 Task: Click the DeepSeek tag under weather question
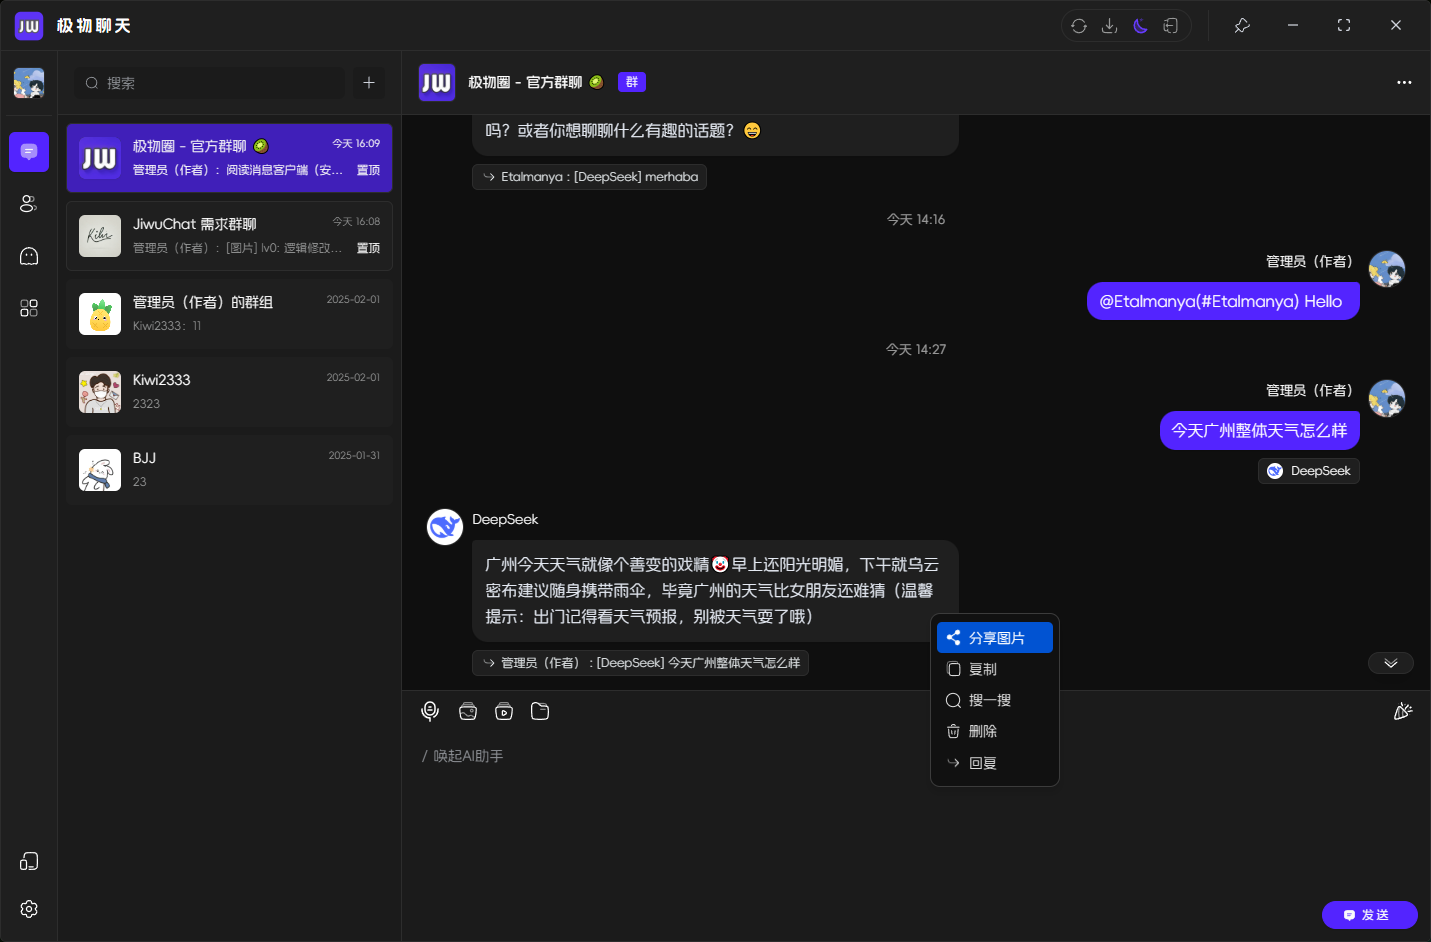1309,471
